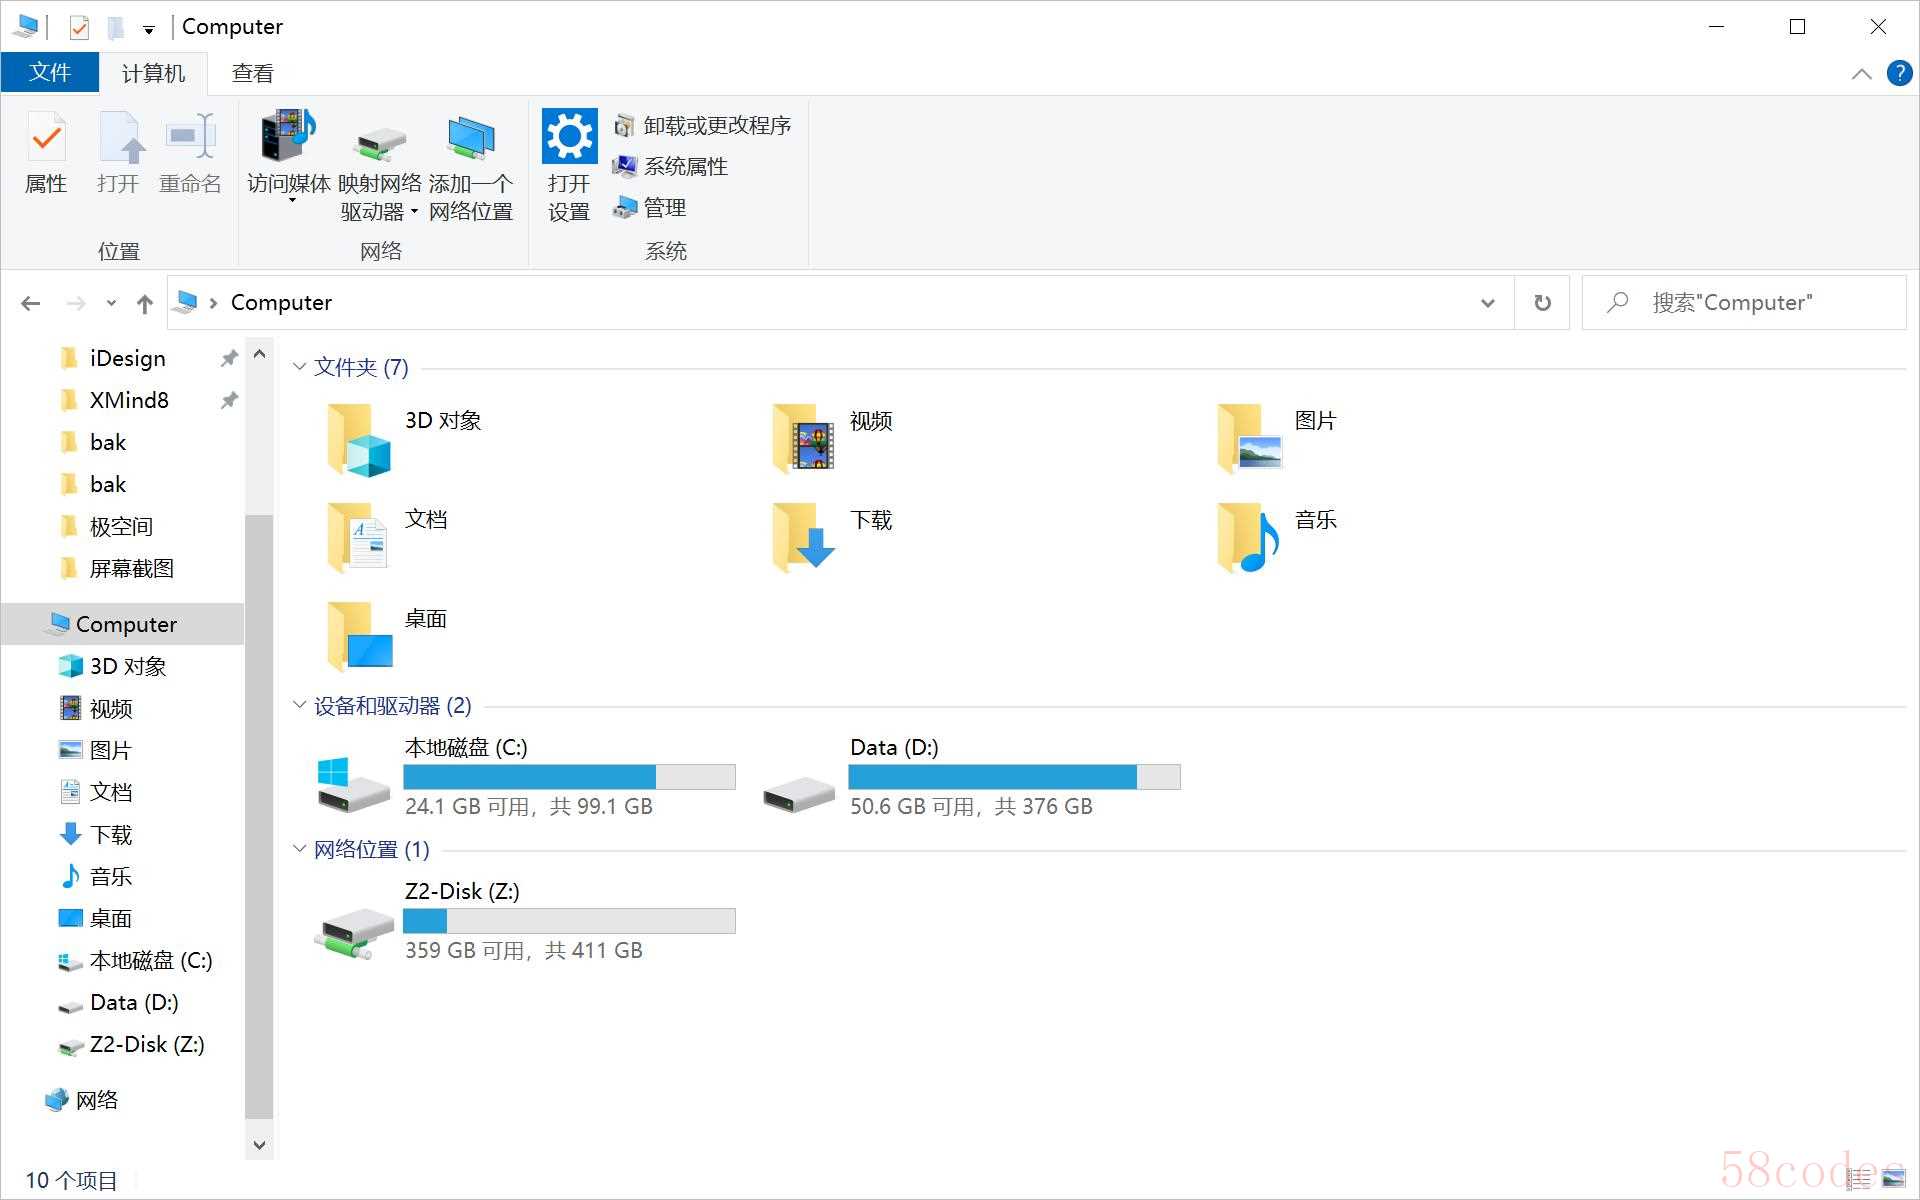Collapse the 文件夹 (7) group

pos(299,367)
